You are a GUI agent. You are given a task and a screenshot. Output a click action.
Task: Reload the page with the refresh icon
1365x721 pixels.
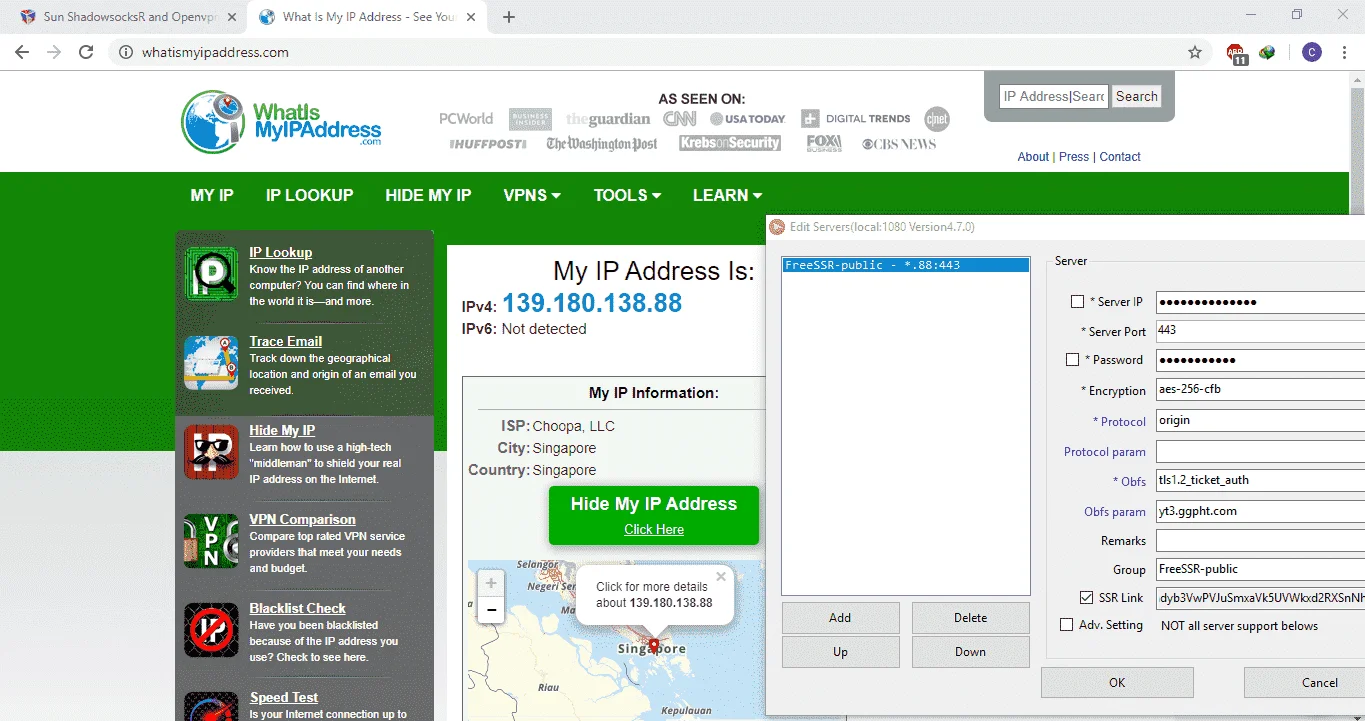click(x=86, y=52)
